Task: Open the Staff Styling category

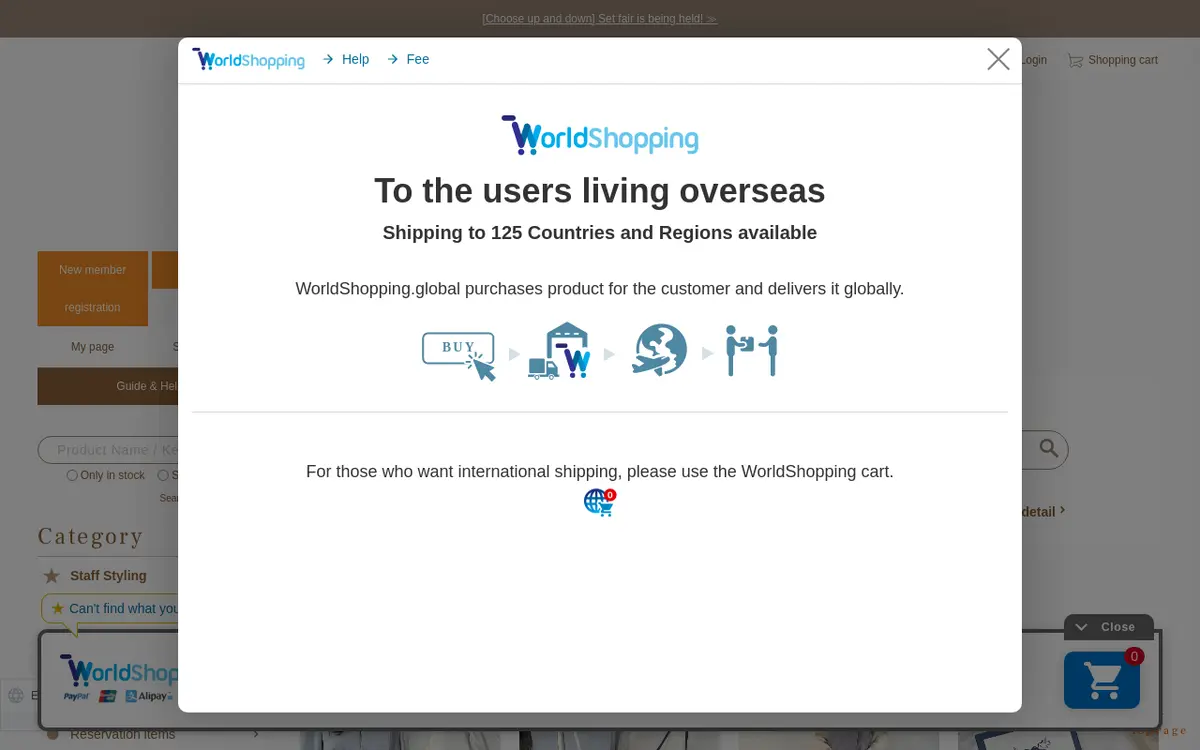Action: click(108, 575)
